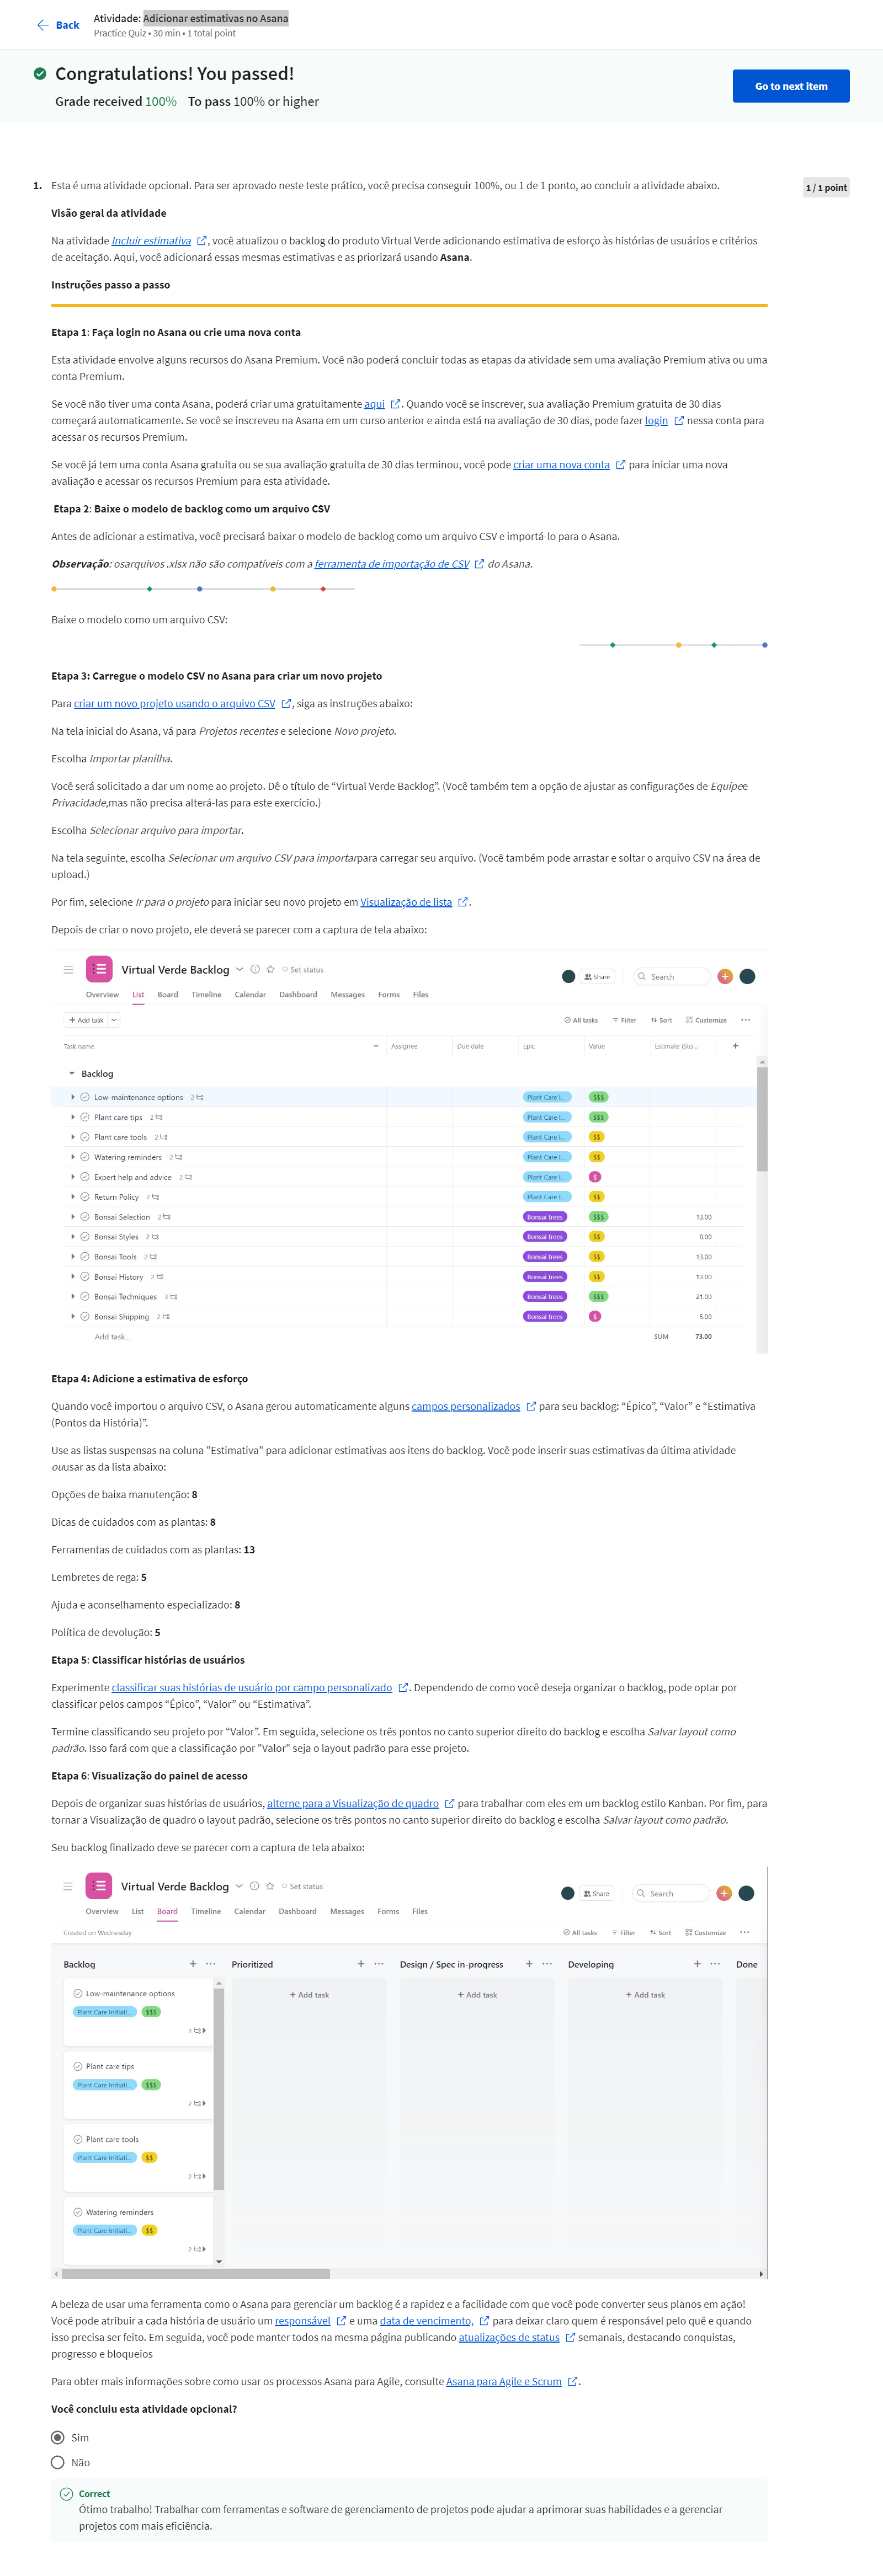Image resolution: width=883 pixels, height=2576 pixels.
Task: Switch to Messages tab in board-view screenshot
Action: (x=347, y=1911)
